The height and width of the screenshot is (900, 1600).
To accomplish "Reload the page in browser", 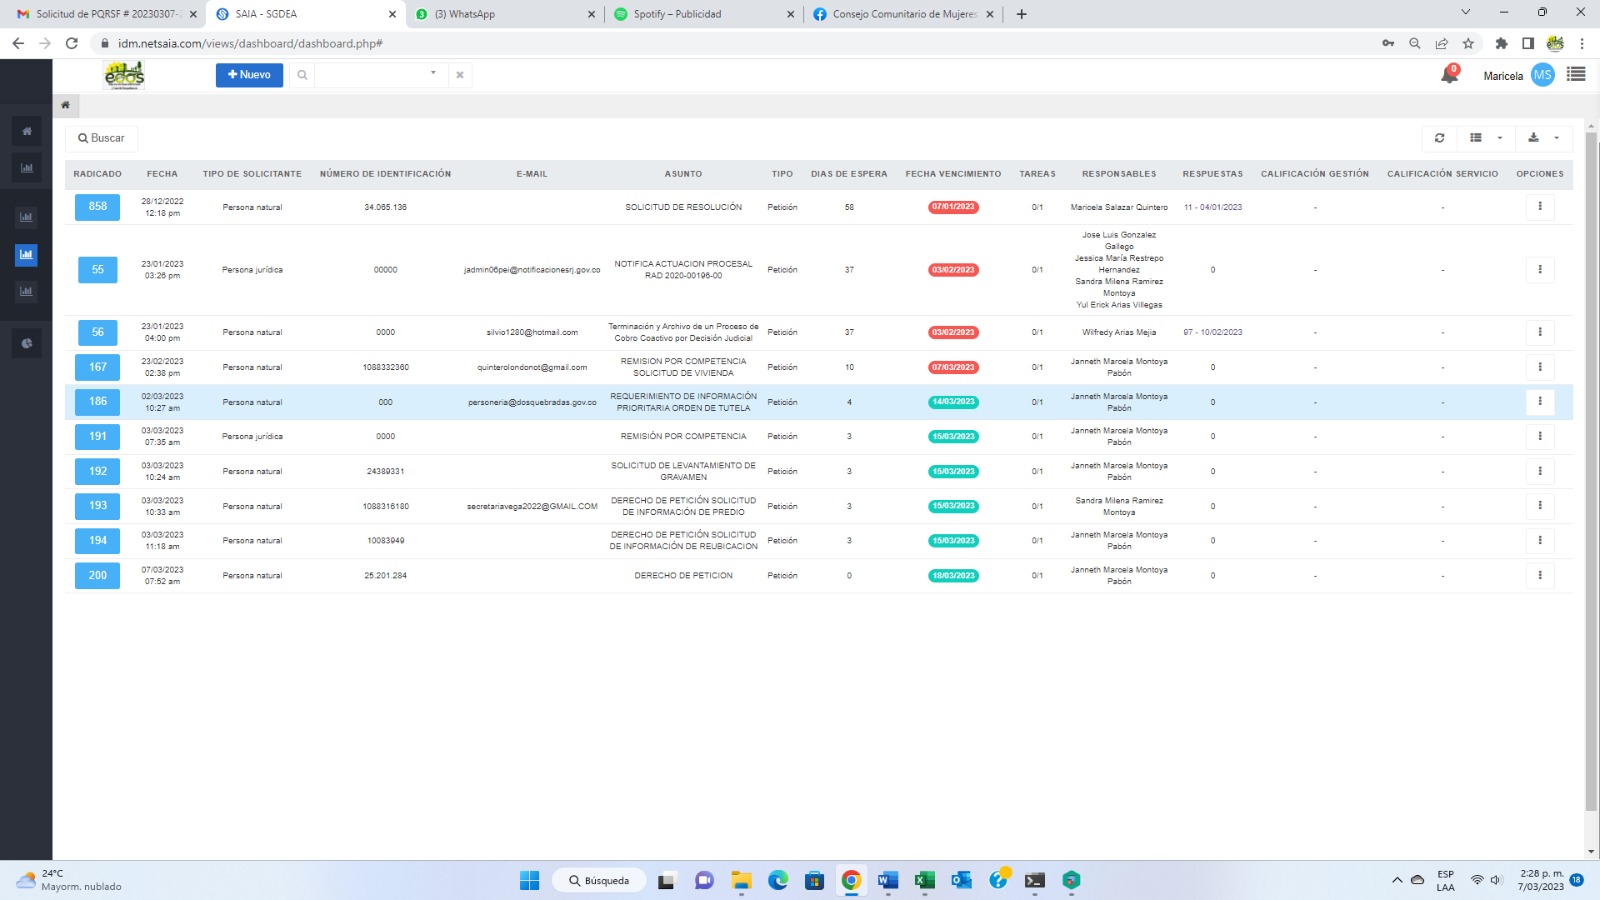I will point(71,43).
